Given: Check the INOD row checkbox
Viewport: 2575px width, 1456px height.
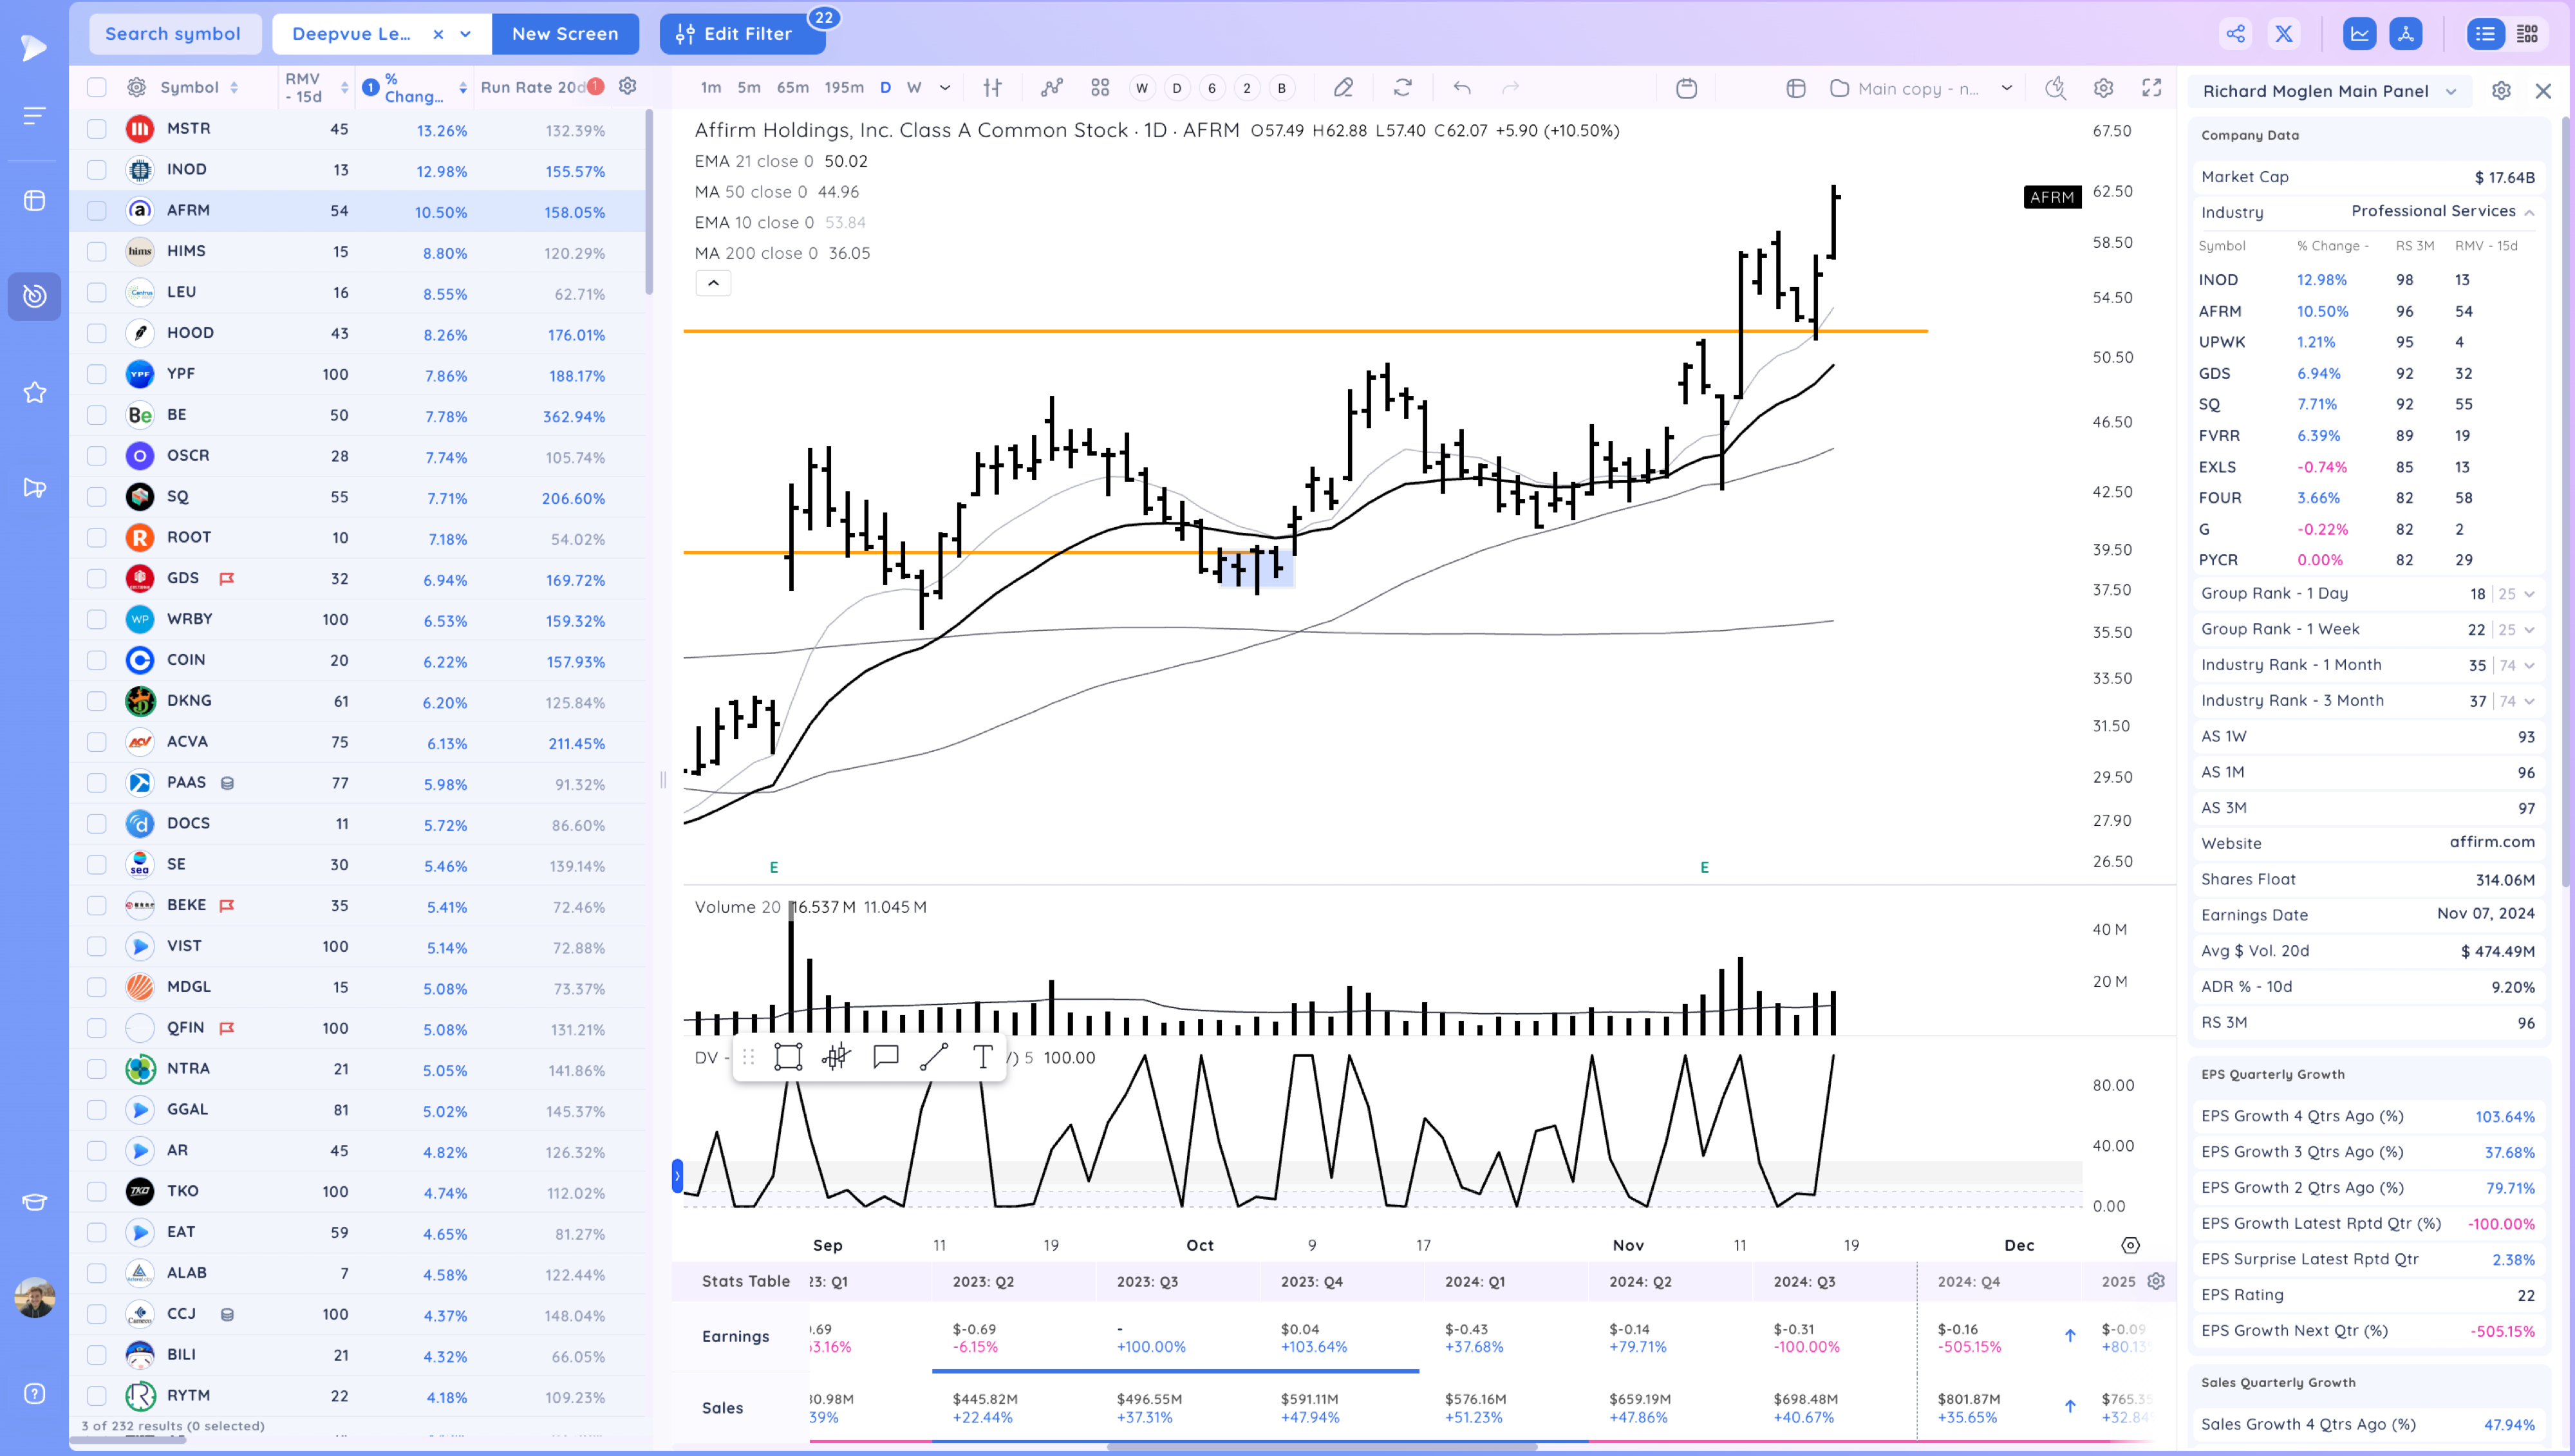Looking at the screenshot, I should [x=96, y=170].
